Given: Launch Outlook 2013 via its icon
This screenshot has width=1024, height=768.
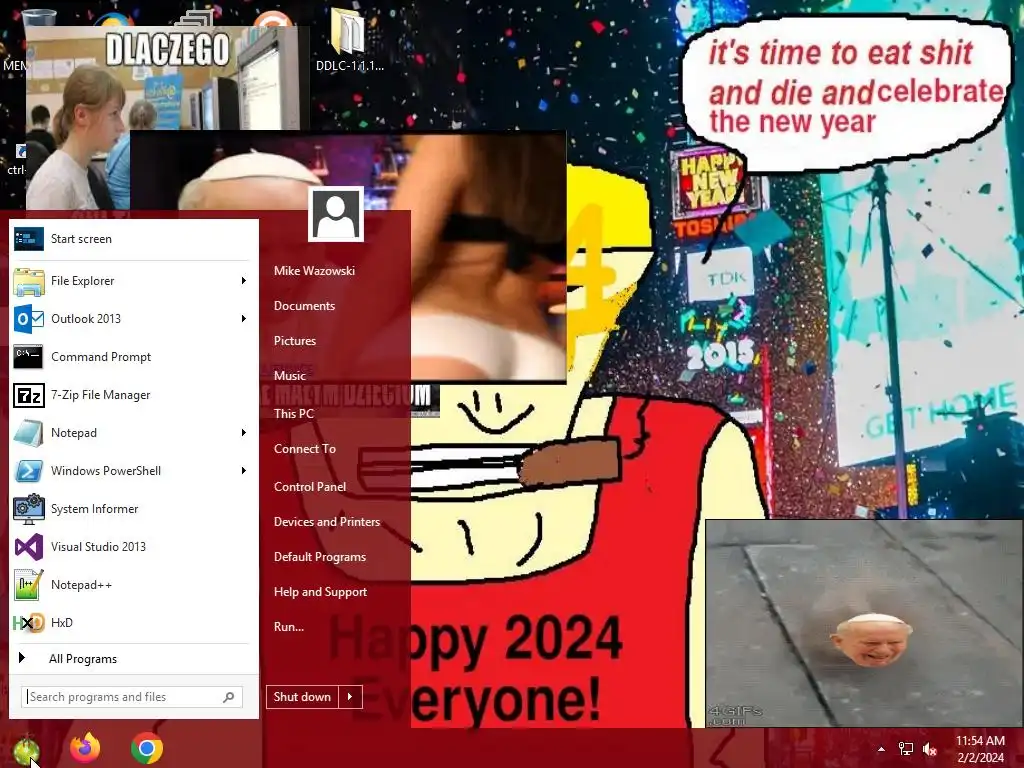Looking at the screenshot, I should [29, 319].
